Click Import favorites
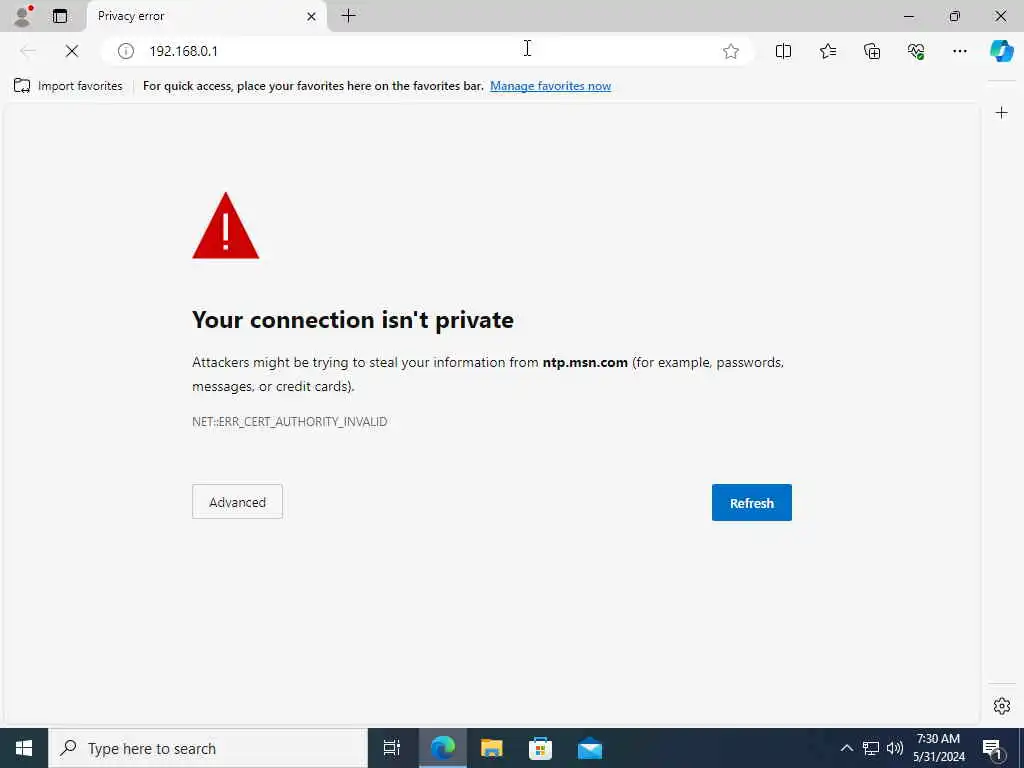This screenshot has height=768, width=1024. [68, 86]
